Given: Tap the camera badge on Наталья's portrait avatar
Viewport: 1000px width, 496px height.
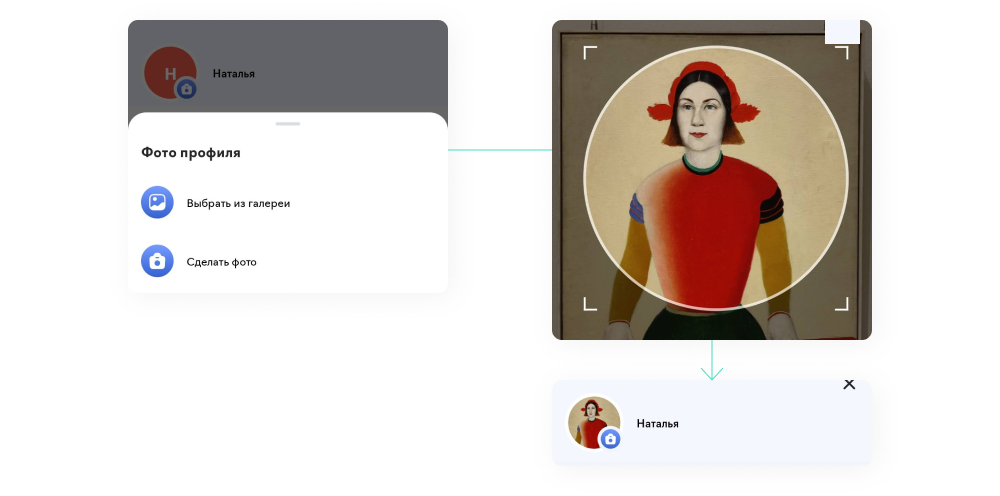Looking at the screenshot, I should pos(610,439).
